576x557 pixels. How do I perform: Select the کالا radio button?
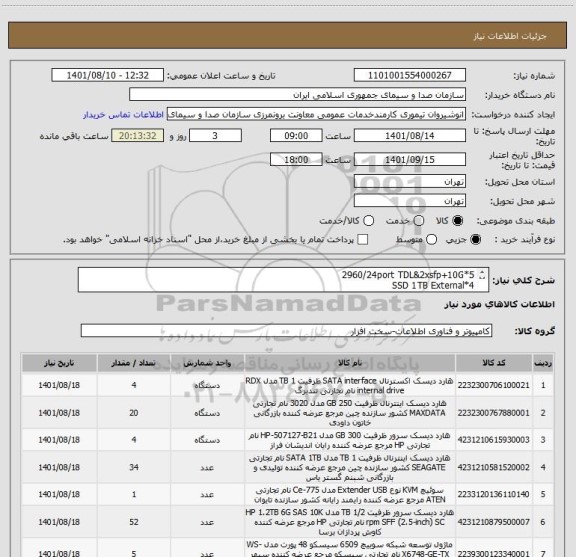[458, 220]
